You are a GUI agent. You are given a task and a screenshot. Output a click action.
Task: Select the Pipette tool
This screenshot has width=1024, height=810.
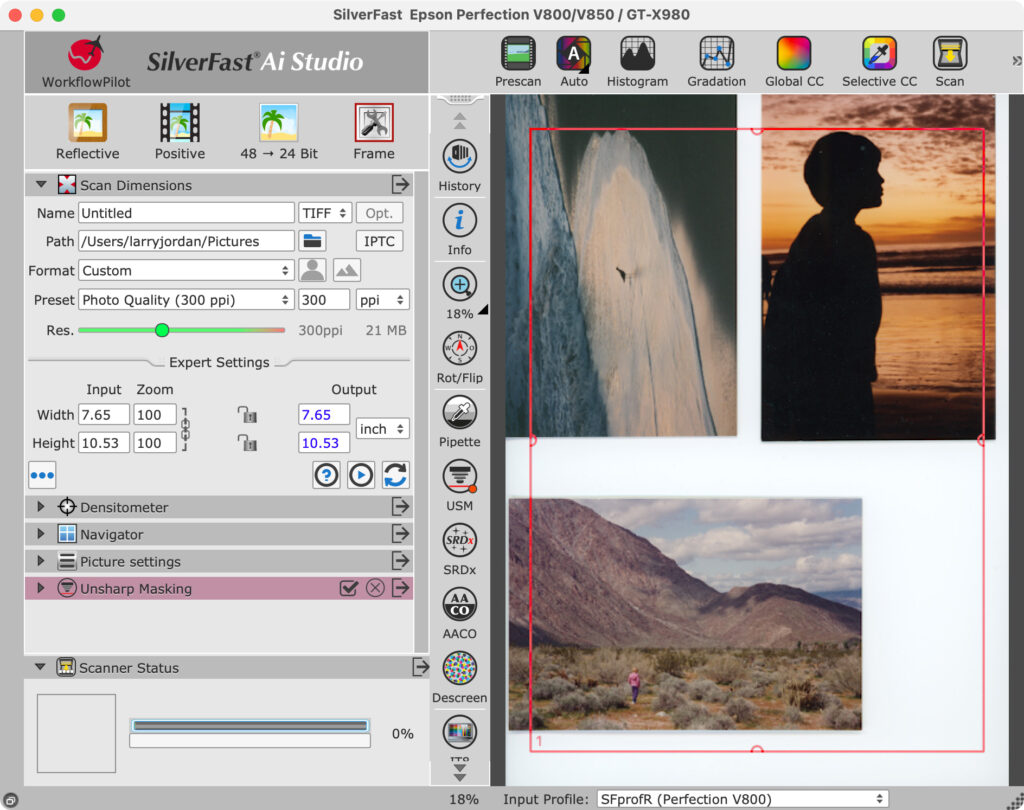click(459, 413)
